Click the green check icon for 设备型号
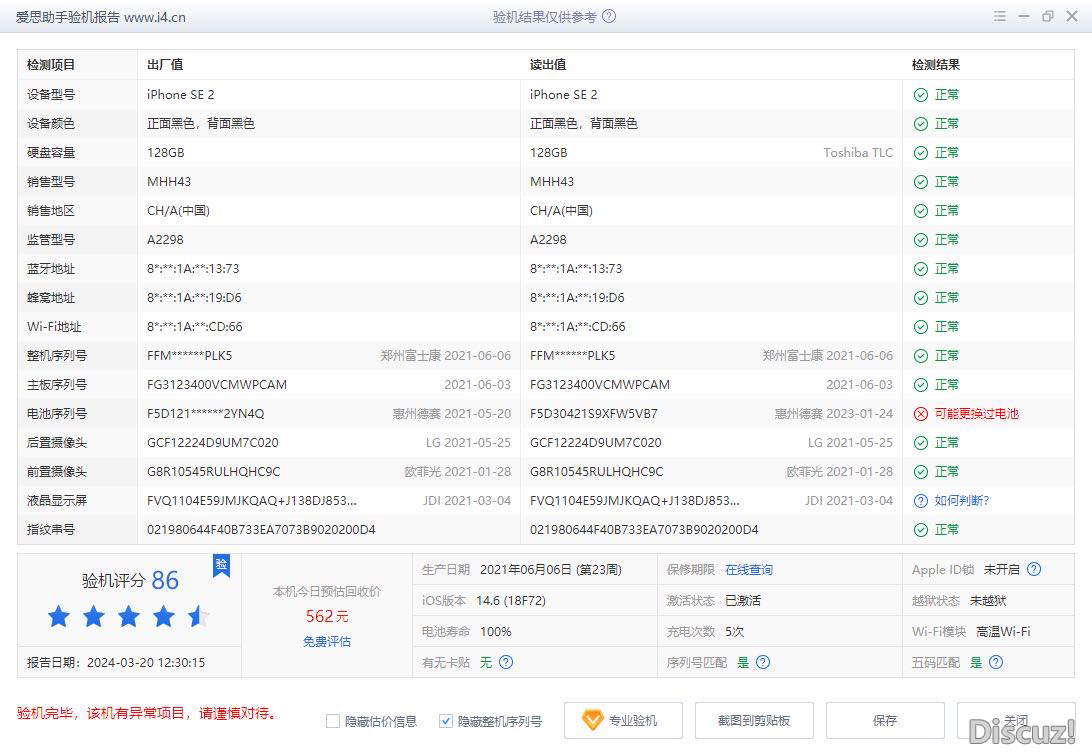Screen dimensions: 1092x756 921,95
